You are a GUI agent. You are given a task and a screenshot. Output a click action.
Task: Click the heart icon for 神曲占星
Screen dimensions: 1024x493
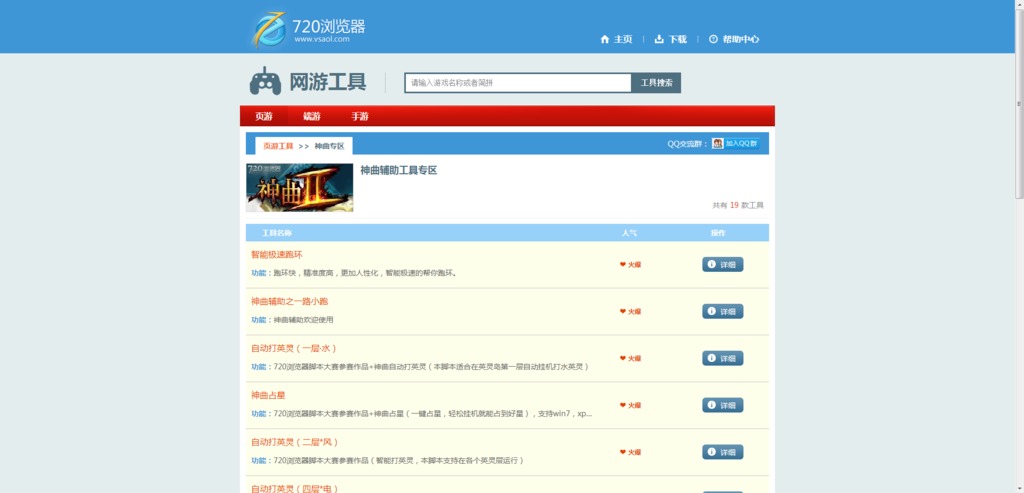coord(623,405)
